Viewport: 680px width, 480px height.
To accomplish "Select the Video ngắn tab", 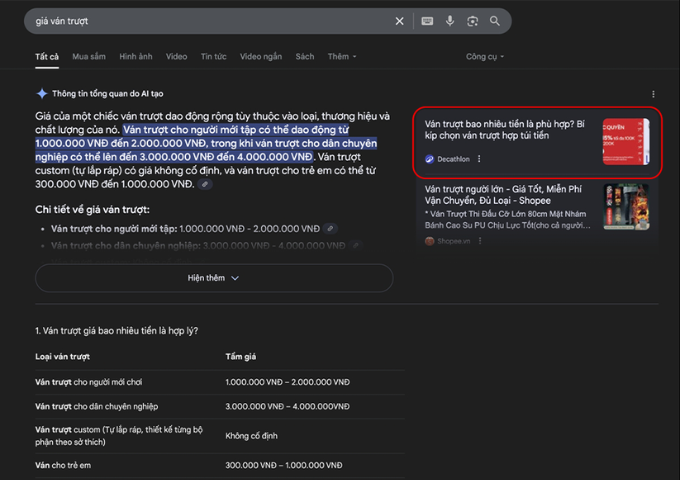I will click(x=261, y=56).
